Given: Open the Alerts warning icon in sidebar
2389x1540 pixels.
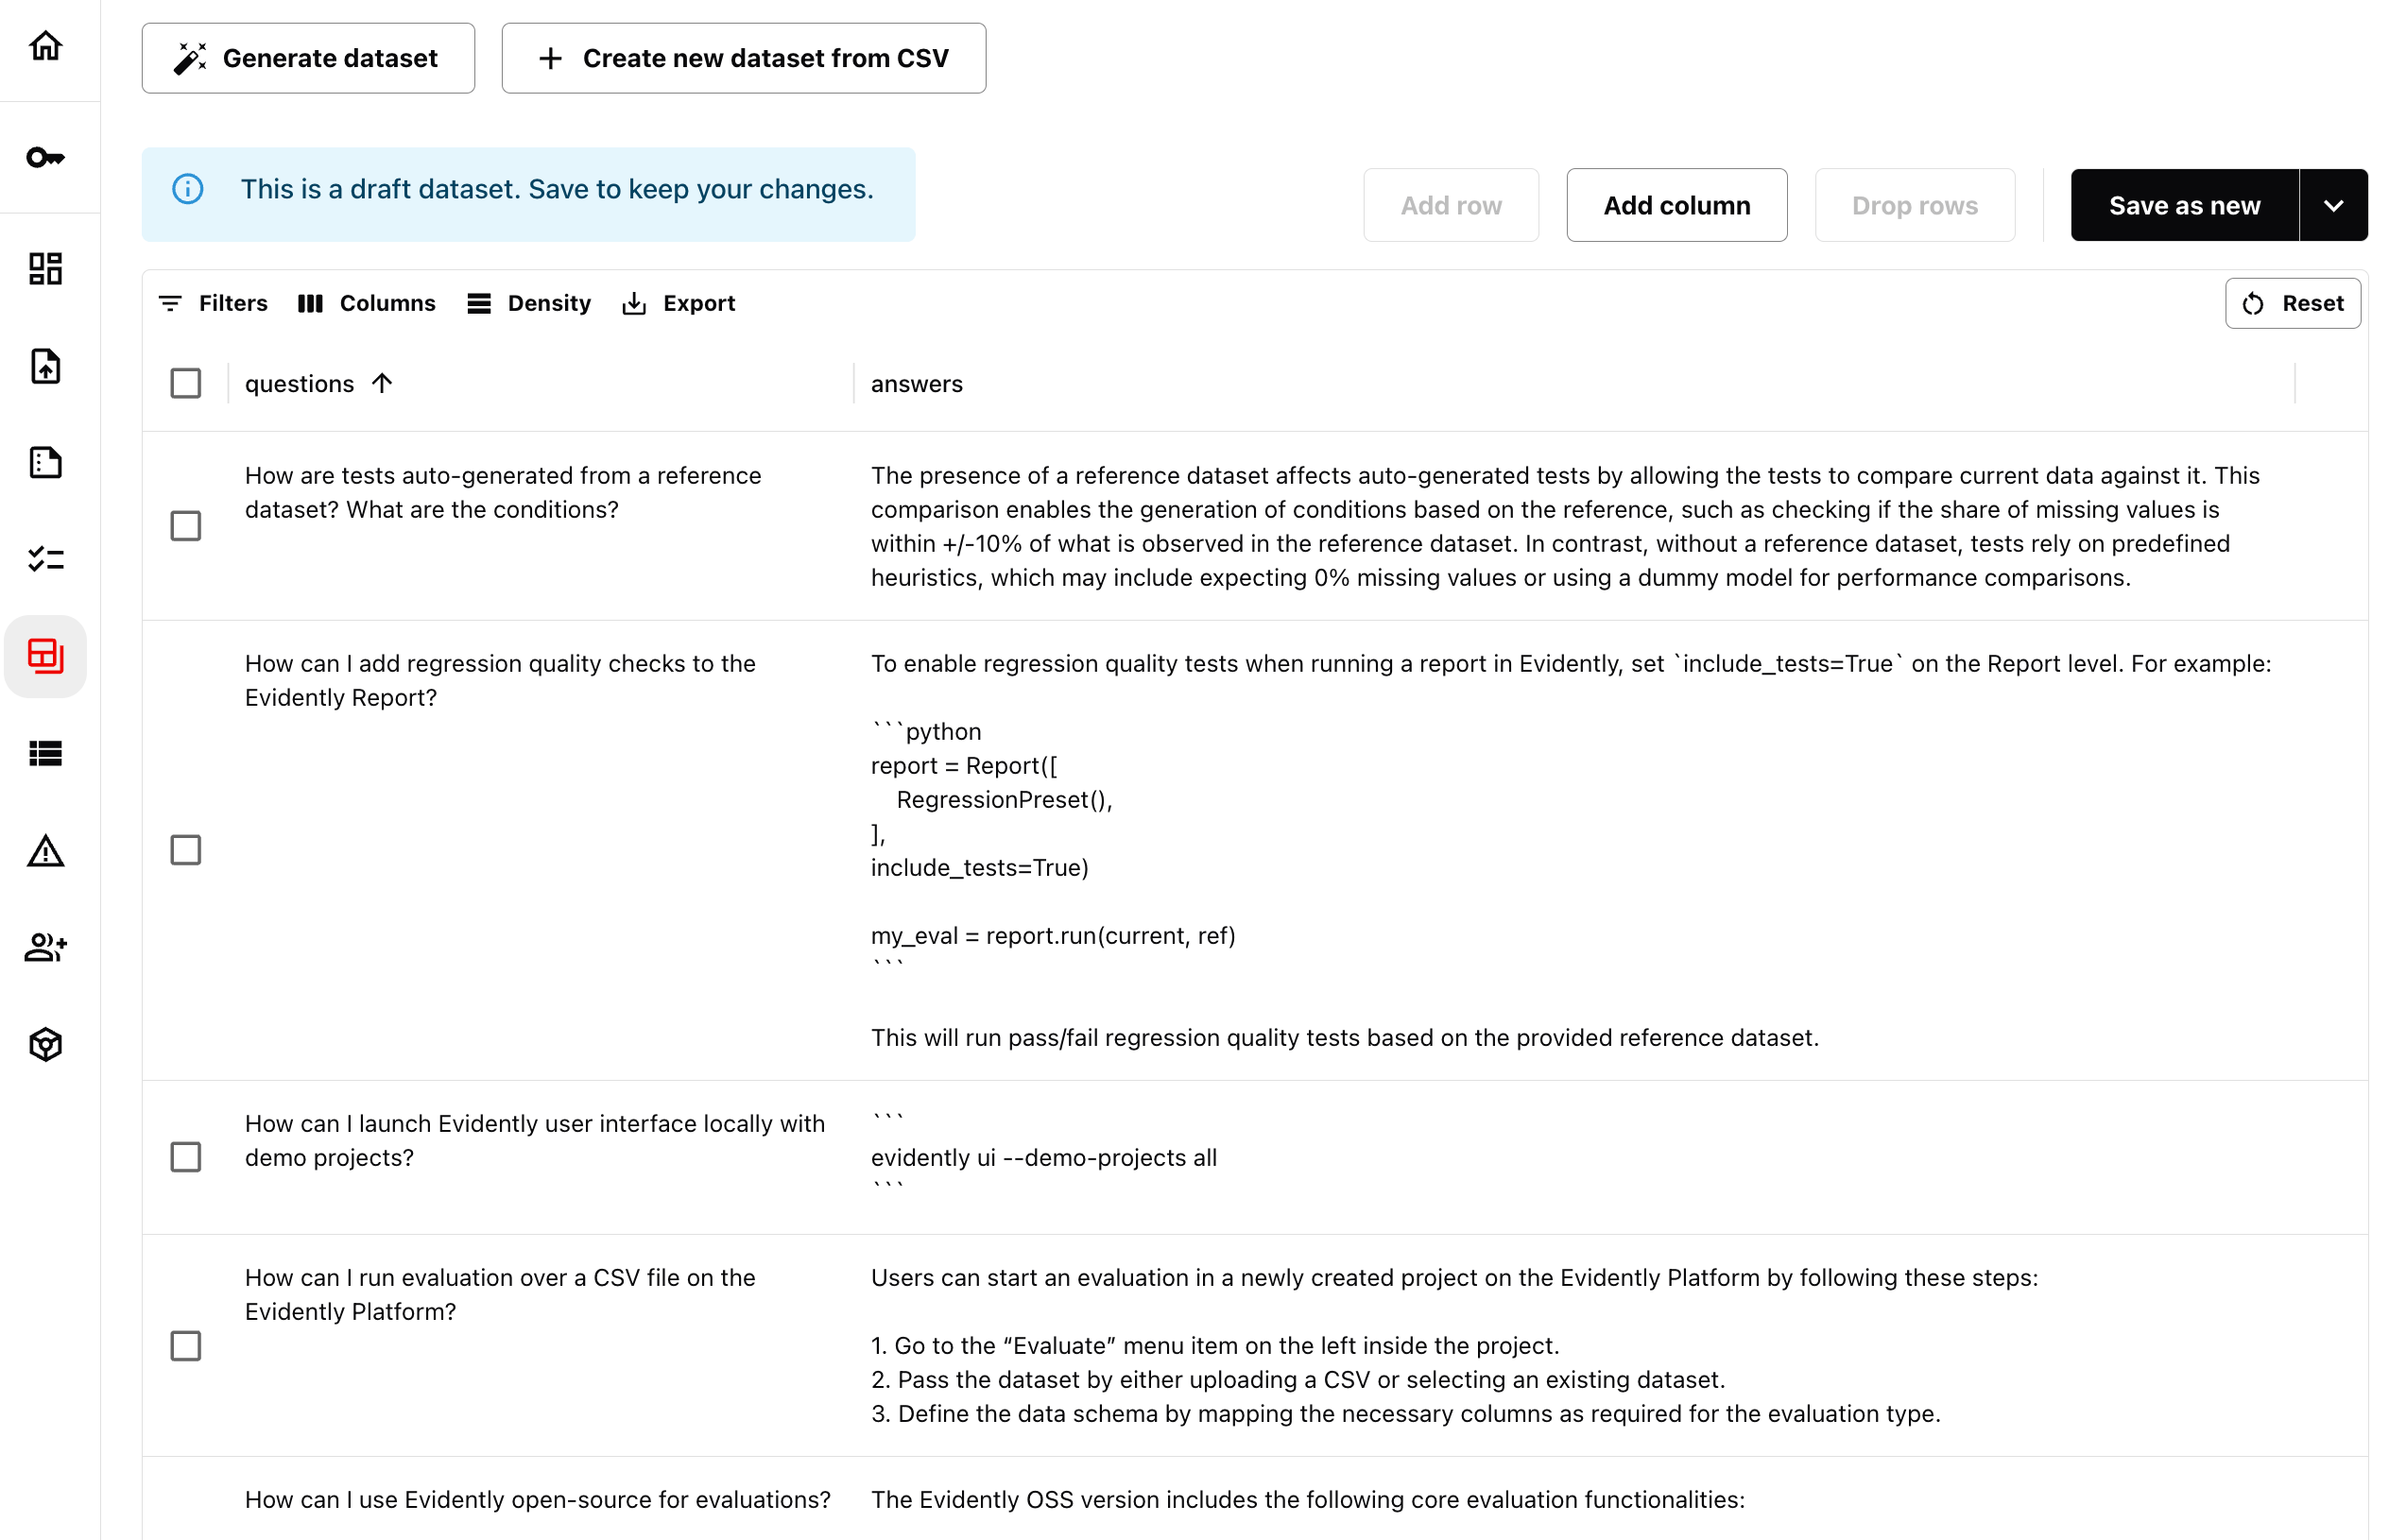Looking at the screenshot, I should (x=46, y=851).
